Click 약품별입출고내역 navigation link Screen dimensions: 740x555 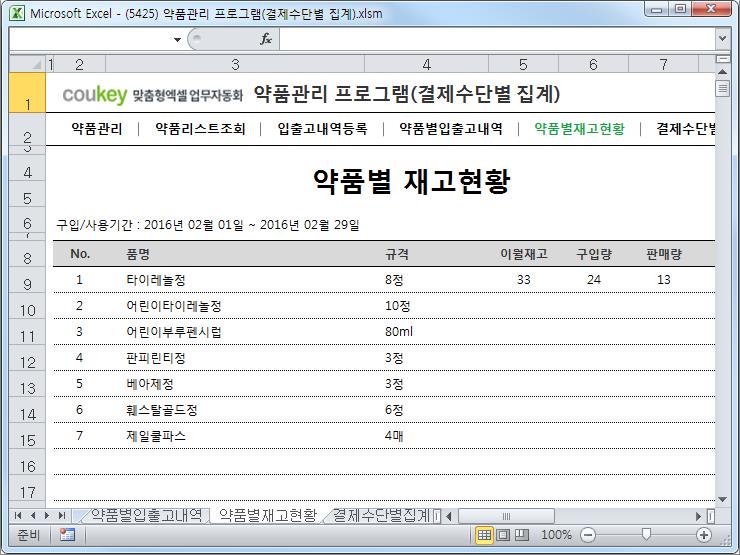point(451,128)
